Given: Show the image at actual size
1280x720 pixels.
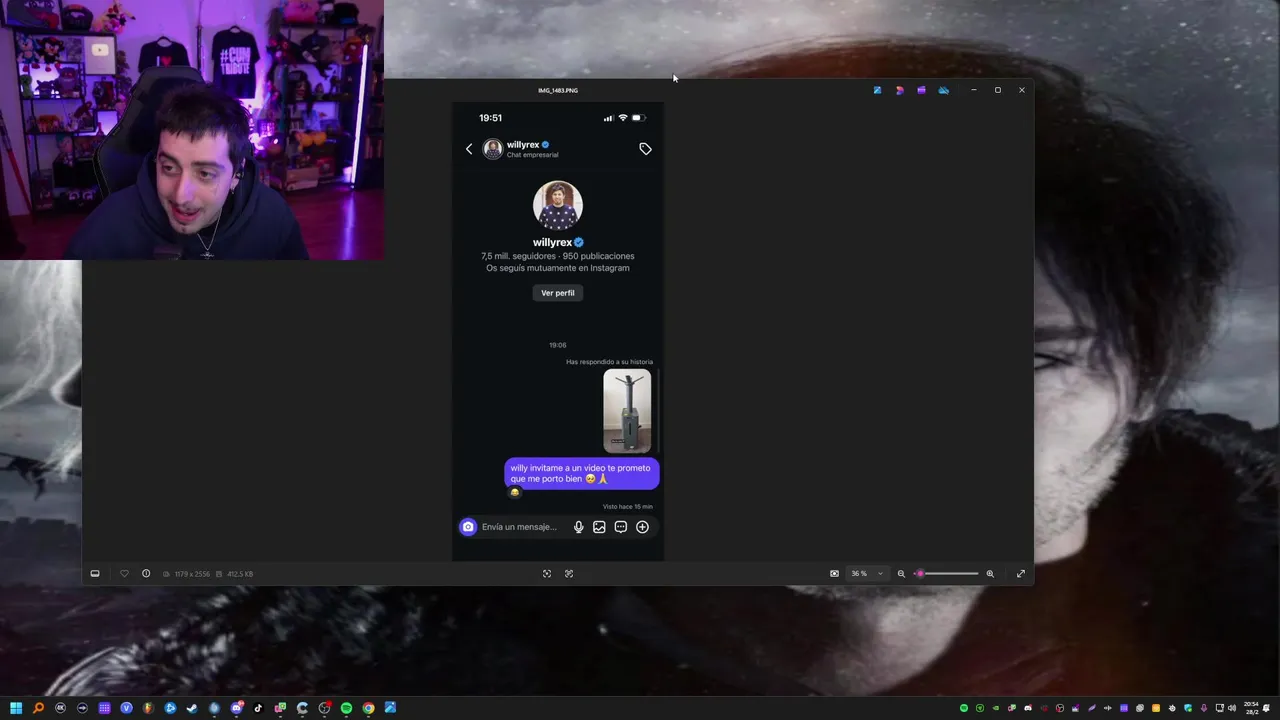Looking at the screenshot, I should tap(569, 574).
